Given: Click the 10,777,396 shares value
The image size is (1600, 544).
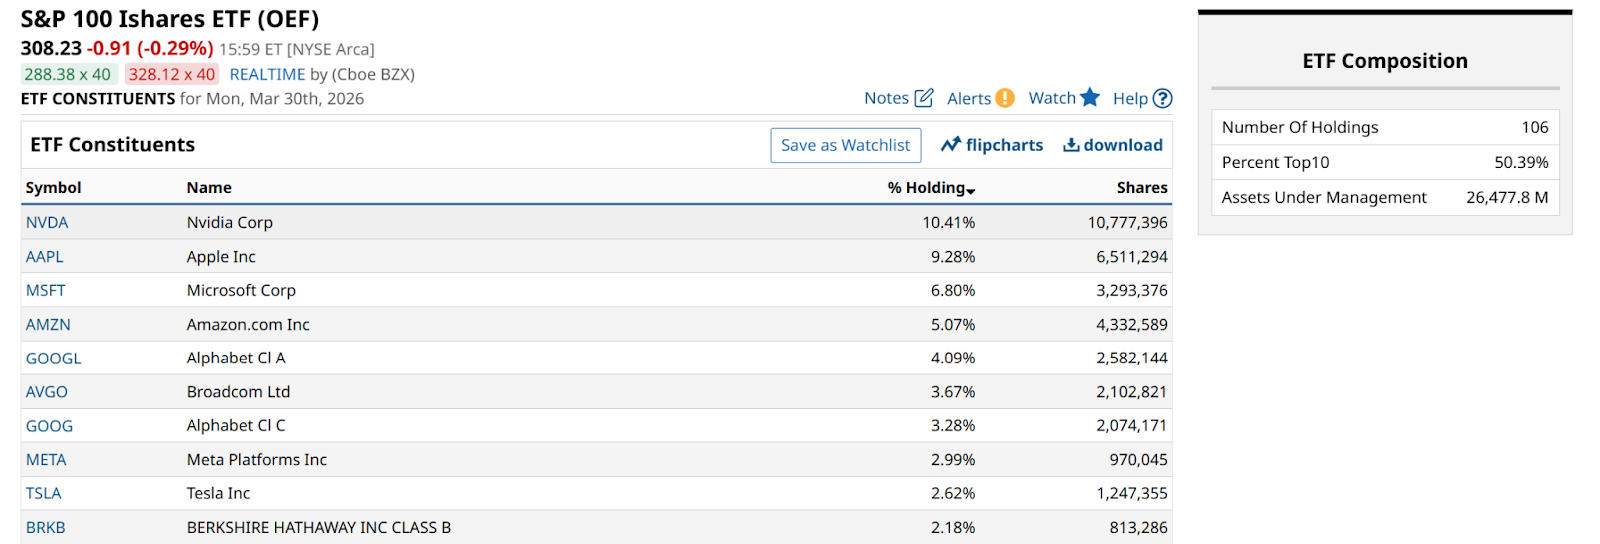Looking at the screenshot, I should [1128, 222].
